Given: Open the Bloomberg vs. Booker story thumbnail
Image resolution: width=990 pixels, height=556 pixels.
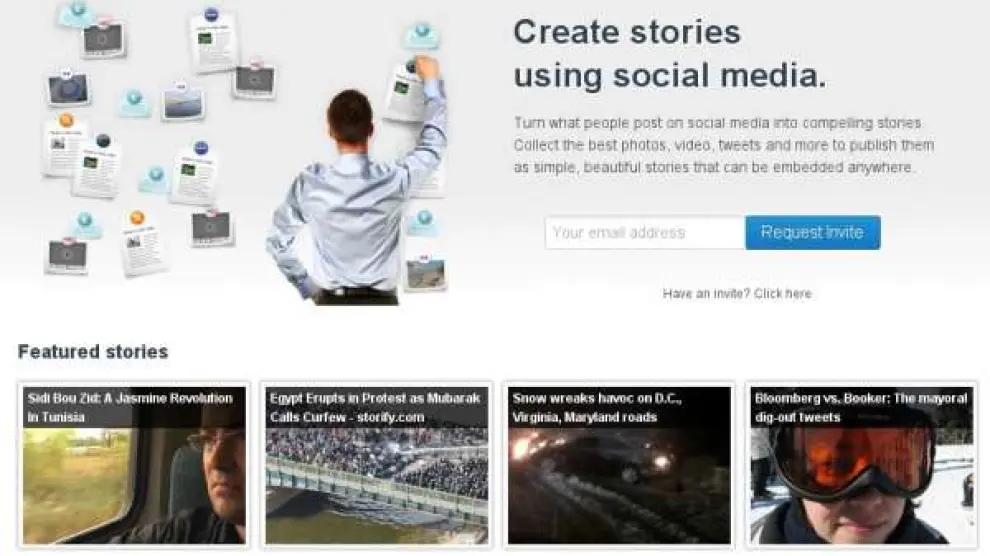Looking at the screenshot, I should point(861,465).
